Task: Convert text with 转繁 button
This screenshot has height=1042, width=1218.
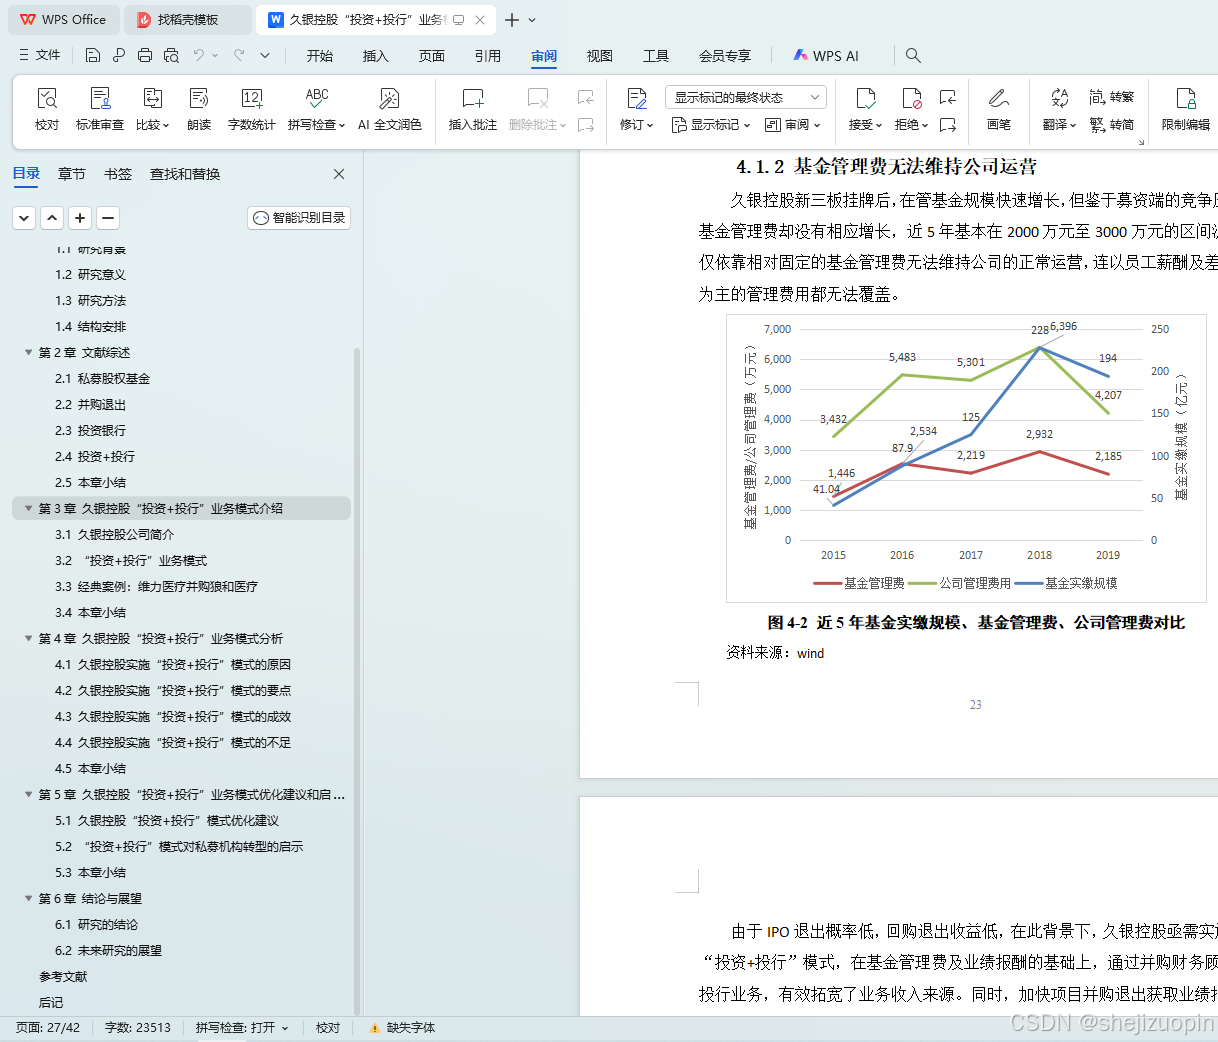Action: tap(1112, 97)
